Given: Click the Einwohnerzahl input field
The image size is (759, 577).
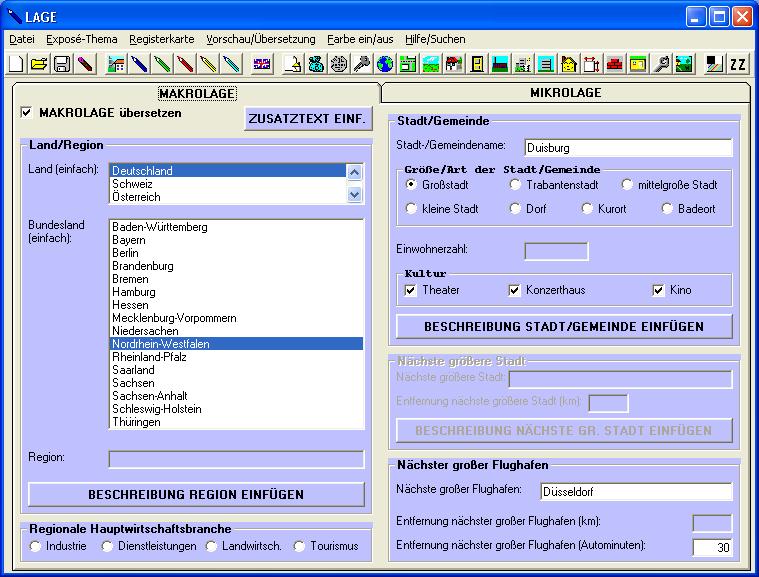Looking at the screenshot, I should click(x=556, y=251).
